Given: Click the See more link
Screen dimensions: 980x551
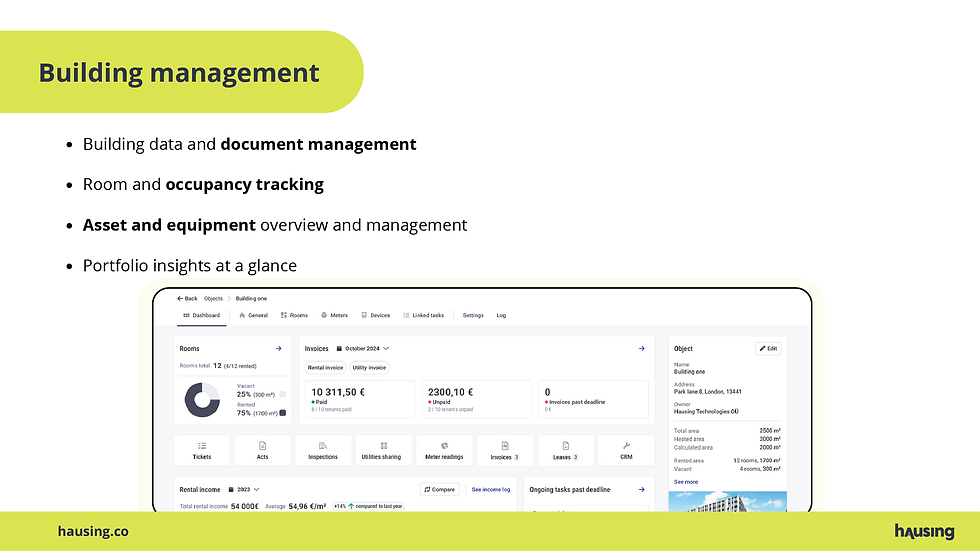Looking at the screenshot, I should click(x=686, y=482).
